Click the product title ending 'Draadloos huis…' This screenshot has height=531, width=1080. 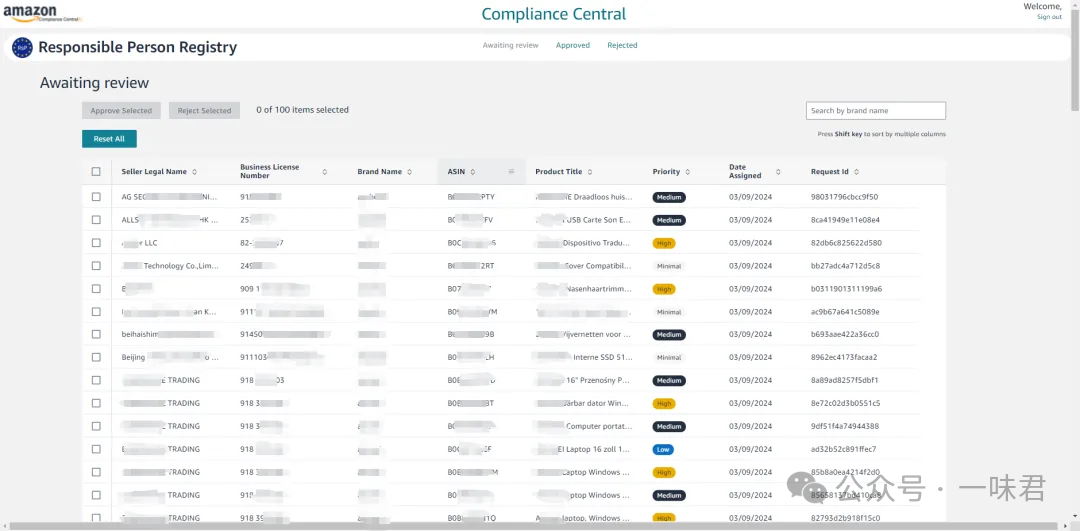[x=584, y=197]
